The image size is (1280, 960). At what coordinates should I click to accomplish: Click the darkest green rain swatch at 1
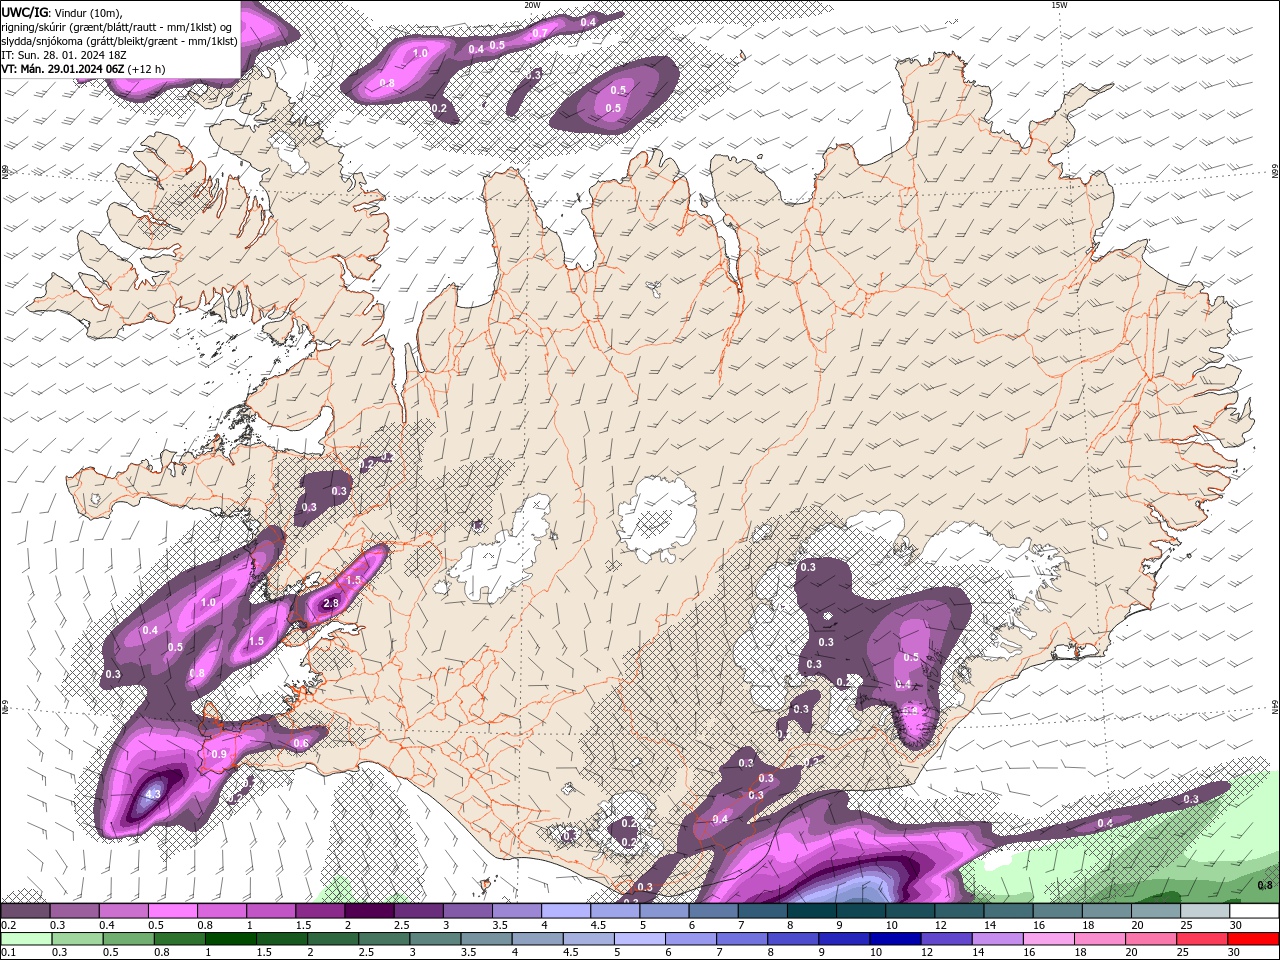pos(230,939)
